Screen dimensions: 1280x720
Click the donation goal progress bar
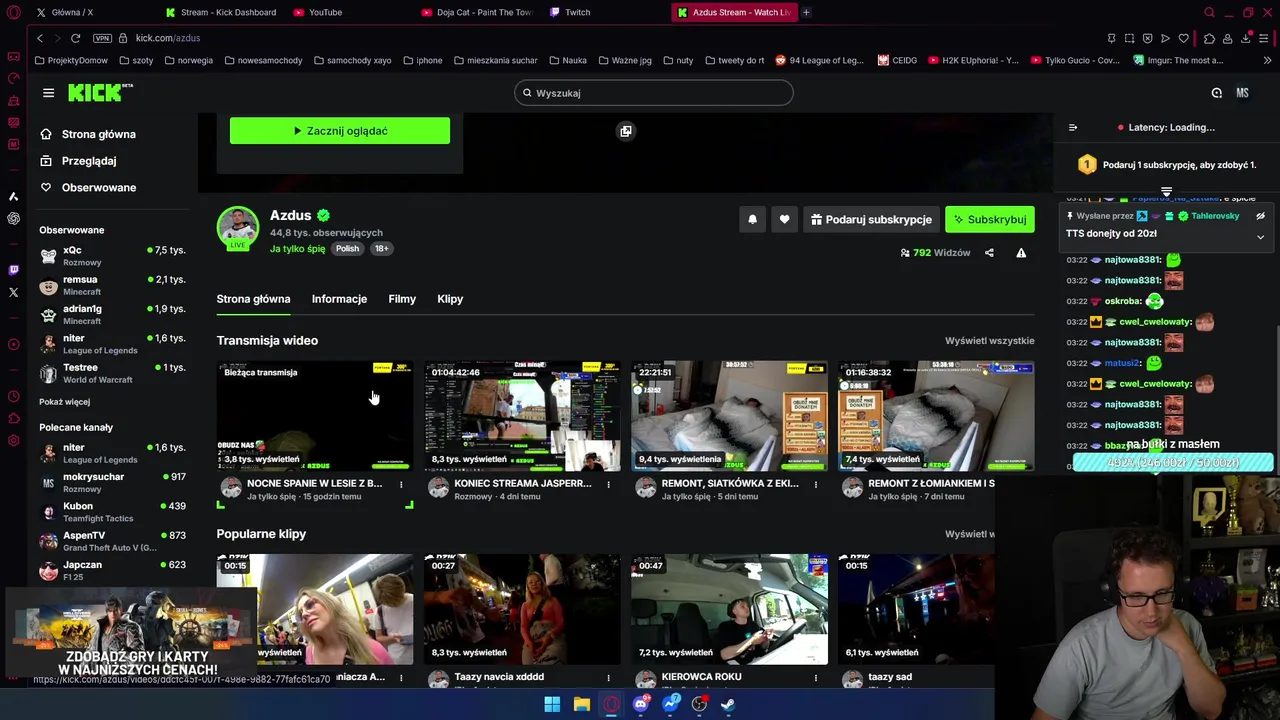1173,463
